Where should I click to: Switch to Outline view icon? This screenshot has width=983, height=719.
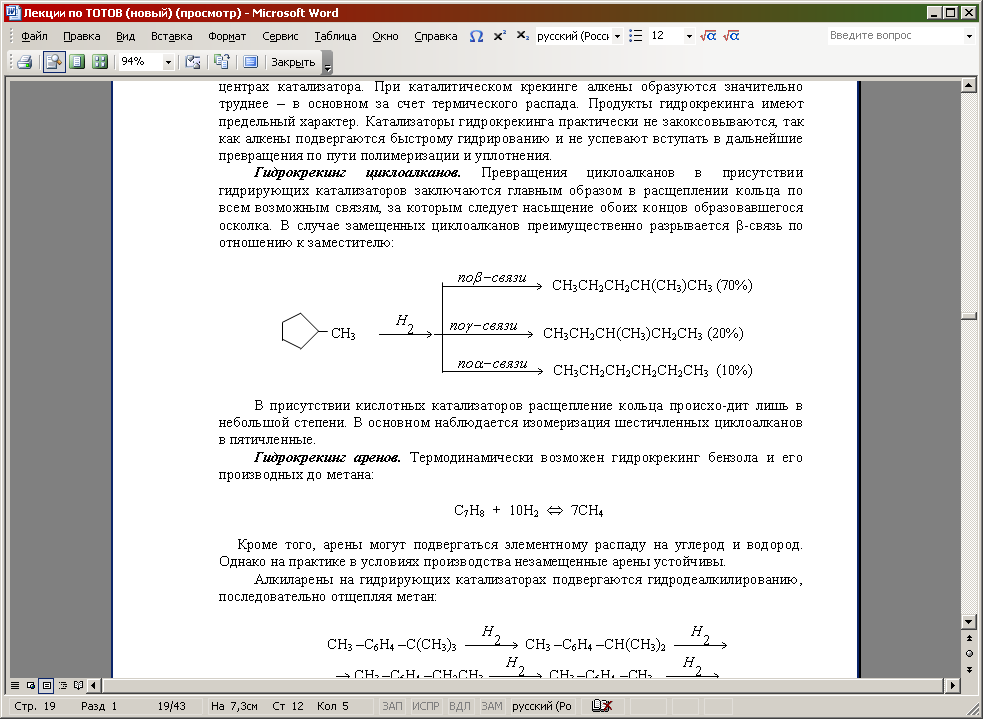coord(63,685)
